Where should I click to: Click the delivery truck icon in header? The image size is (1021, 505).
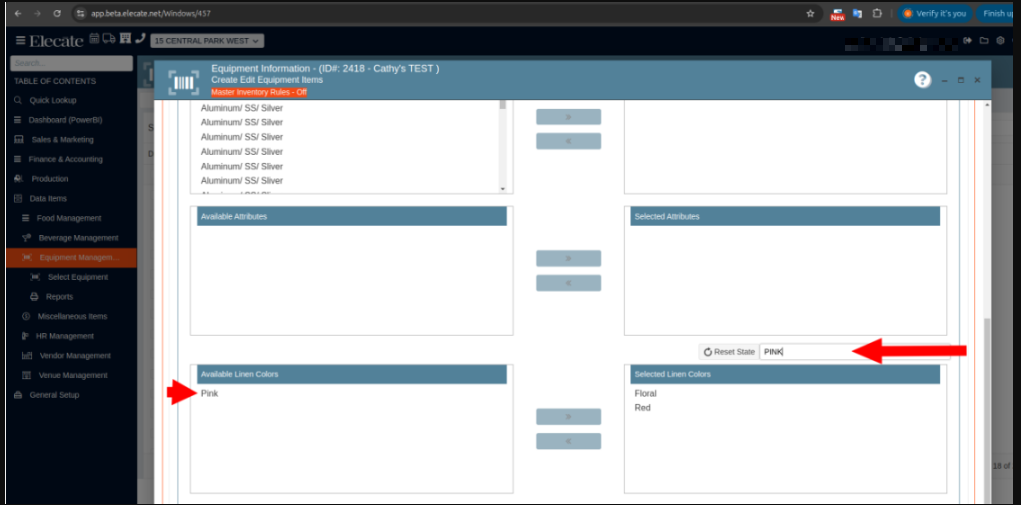click(x=109, y=39)
